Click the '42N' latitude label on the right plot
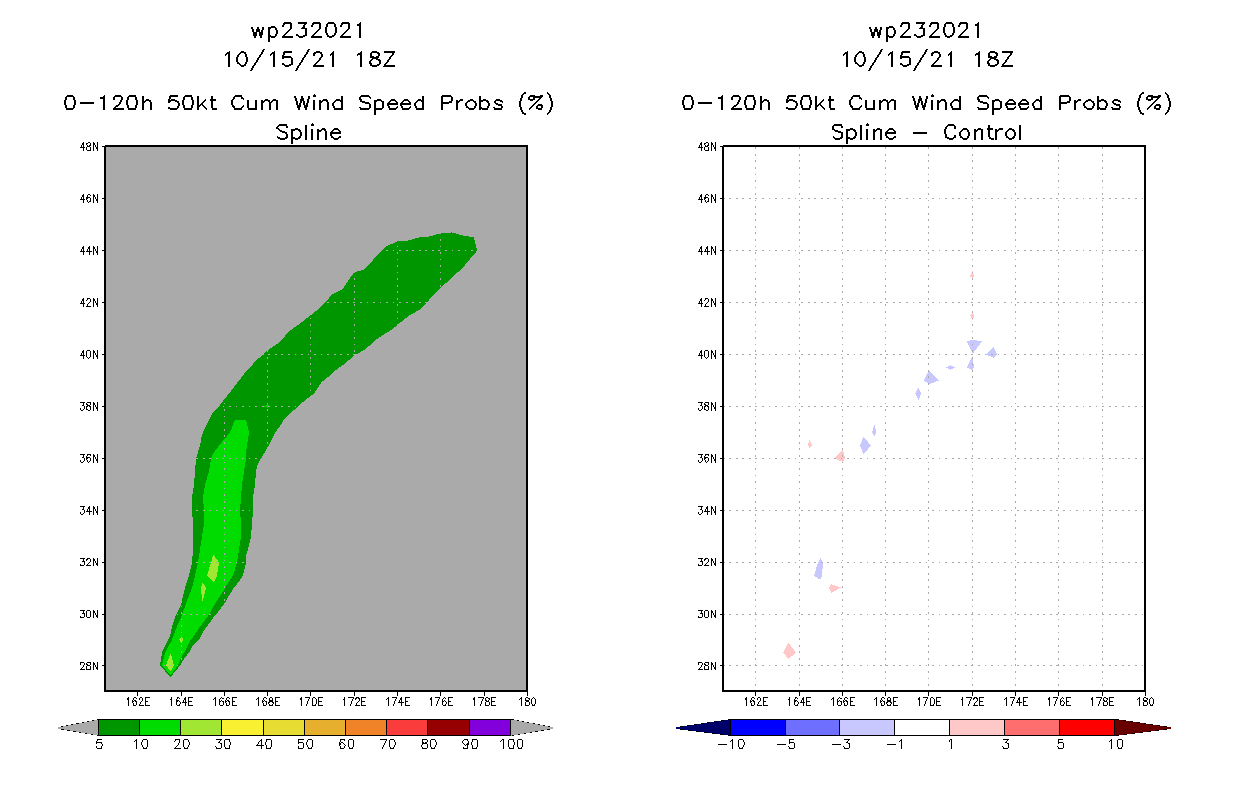 pyautogui.click(x=707, y=303)
